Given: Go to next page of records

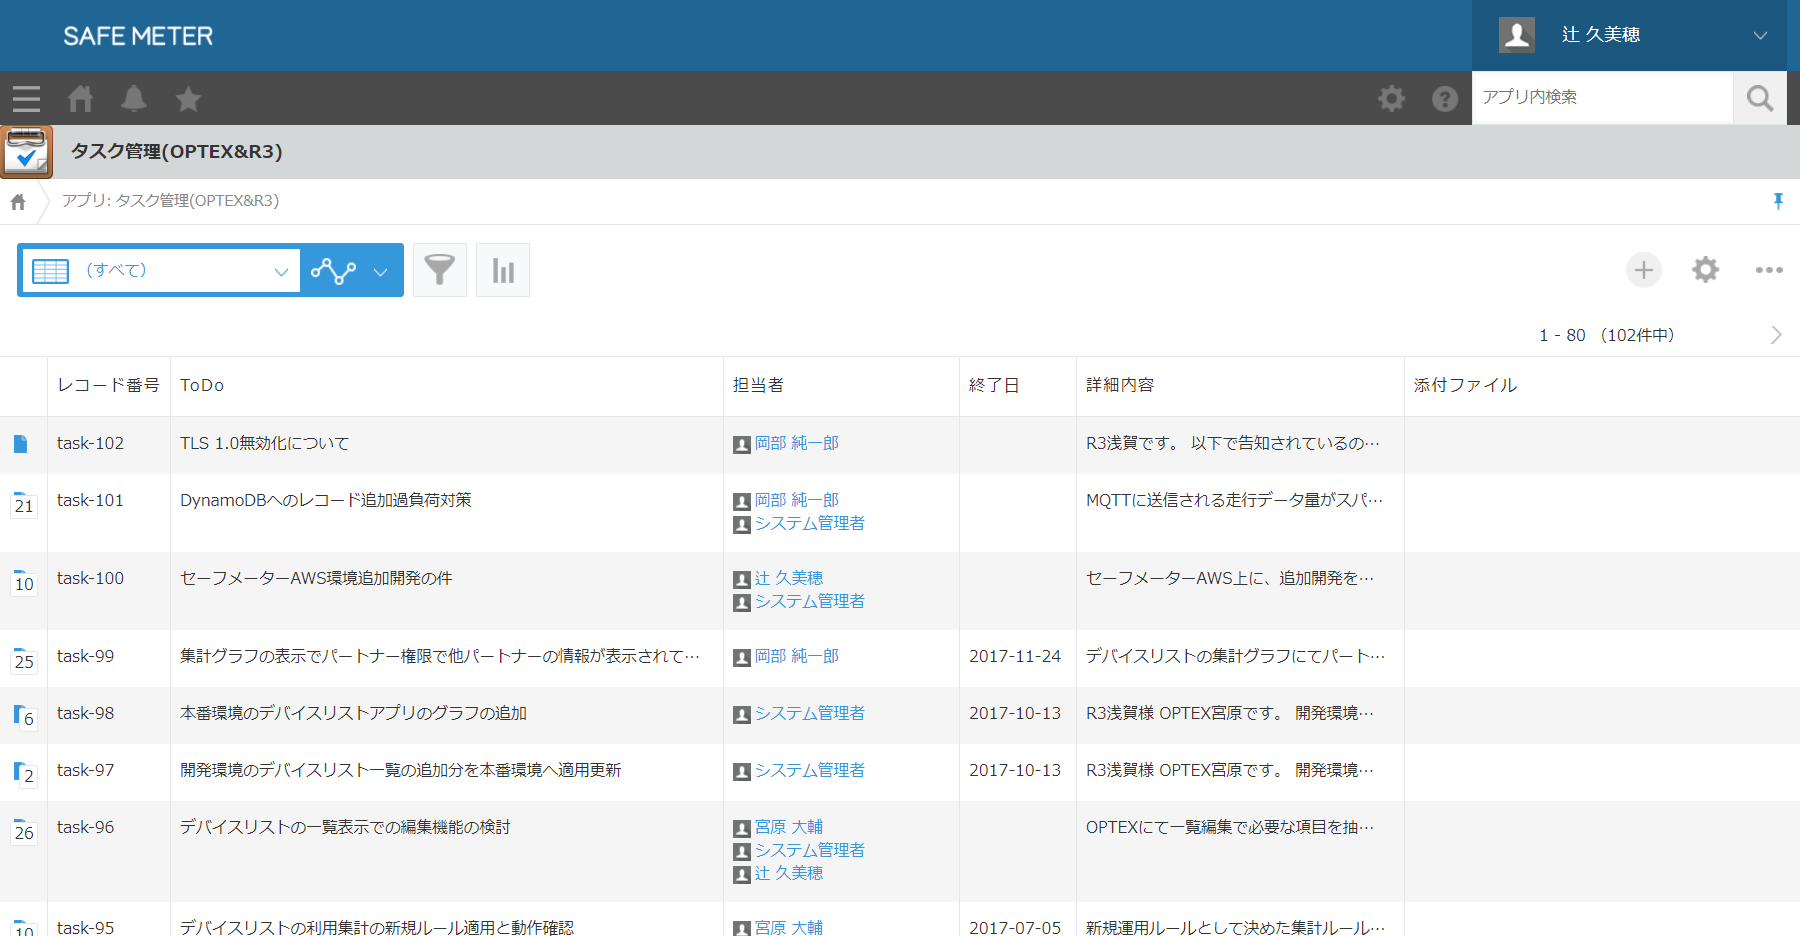Looking at the screenshot, I should pos(1776,335).
